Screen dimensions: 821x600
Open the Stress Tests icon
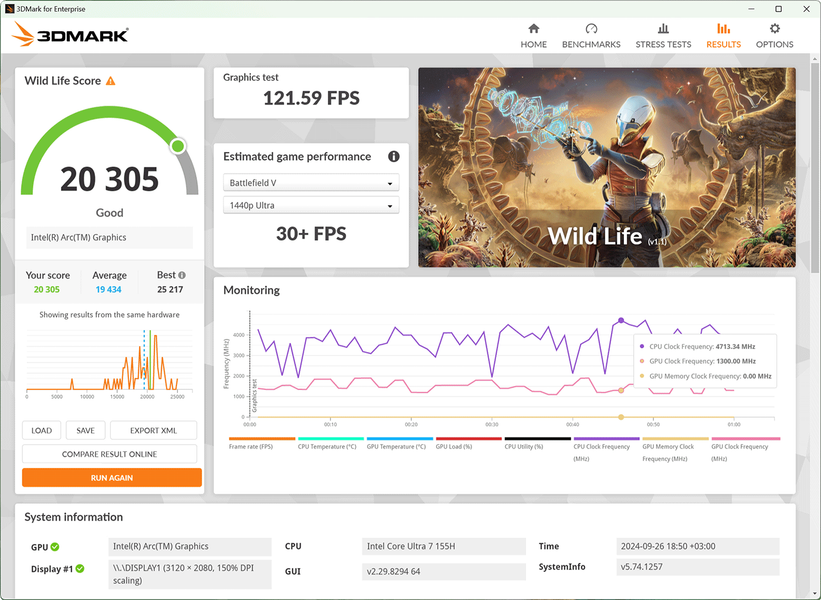pyautogui.click(x=663, y=28)
